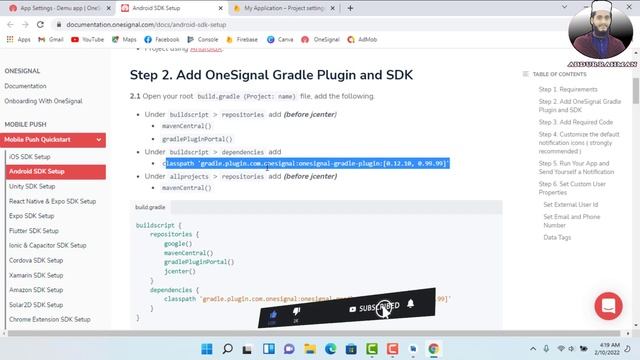Jump to Step 5. Run Your App section
Image resolution: width=640 pixels, height=360 pixels.
[576, 167]
